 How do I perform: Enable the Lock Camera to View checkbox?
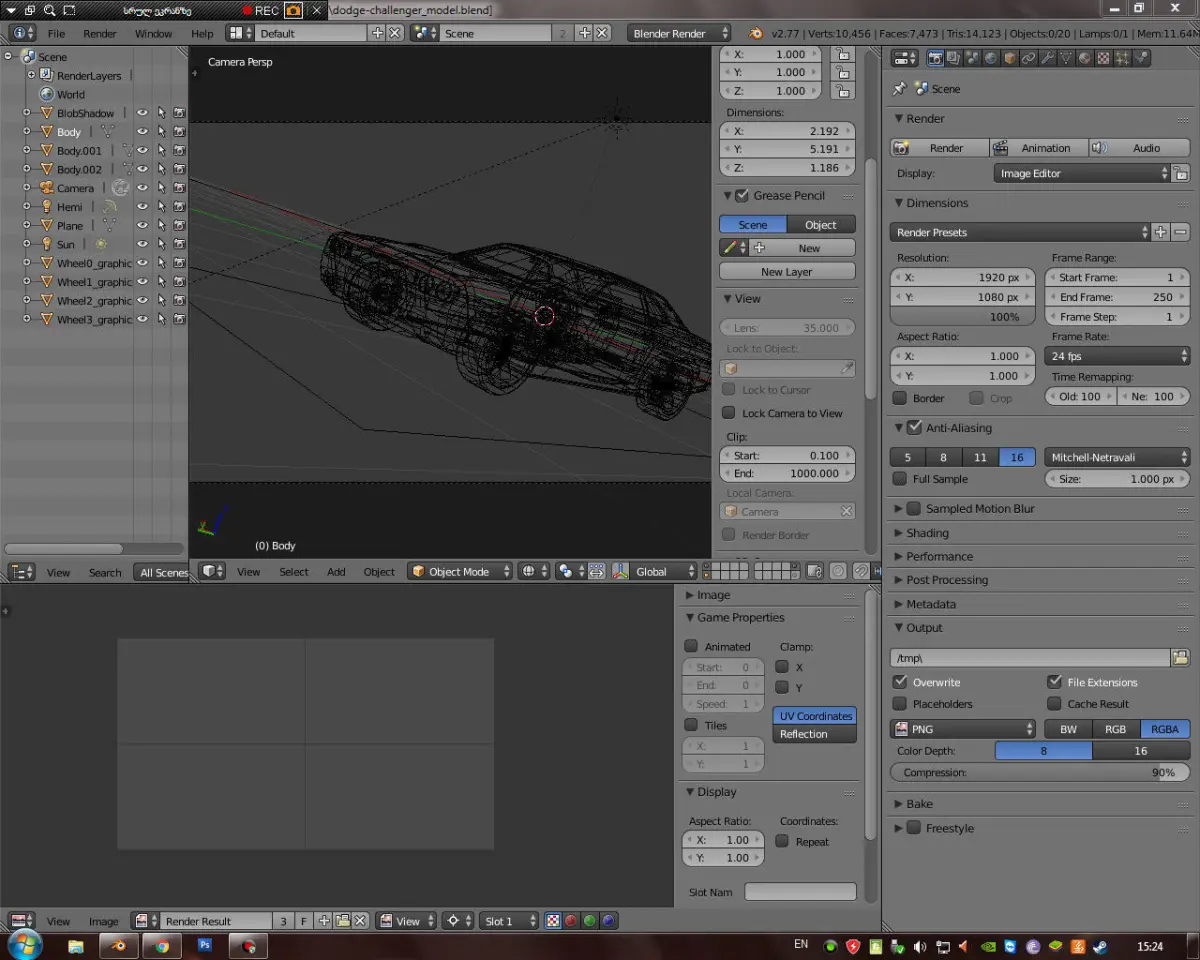[729, 413]
